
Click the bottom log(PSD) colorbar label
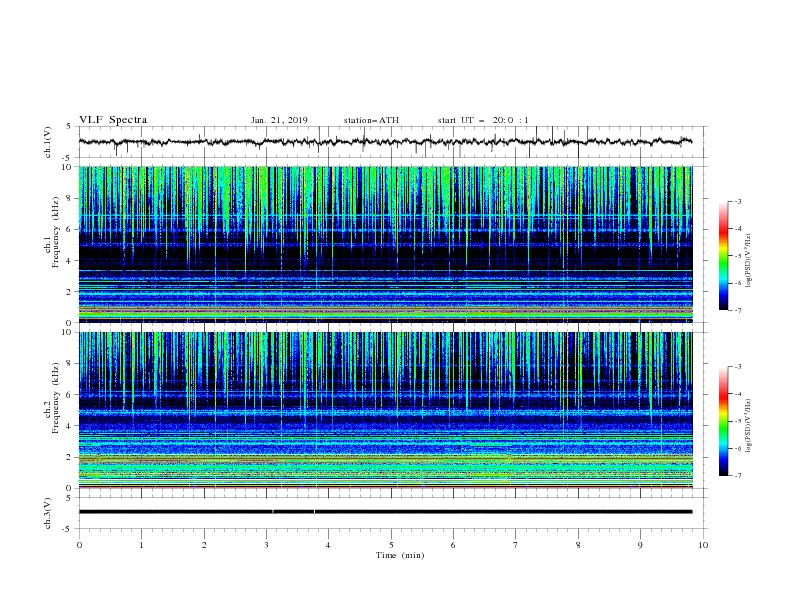tap(748, 426)
